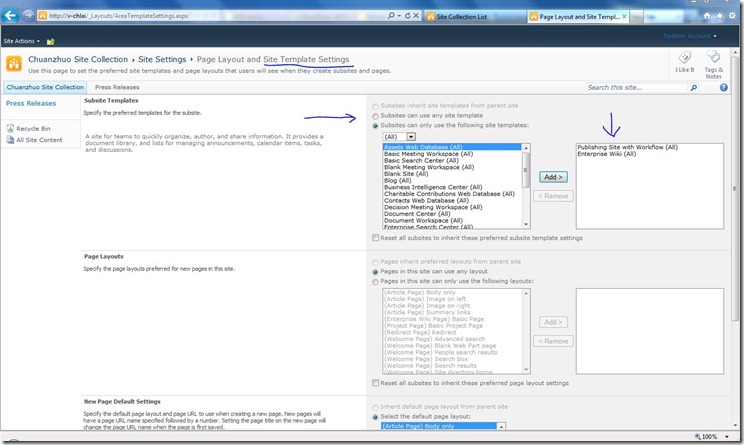Click the Remove button for site templates
This screenshot has width=744, height=445.
click(553, 196)
